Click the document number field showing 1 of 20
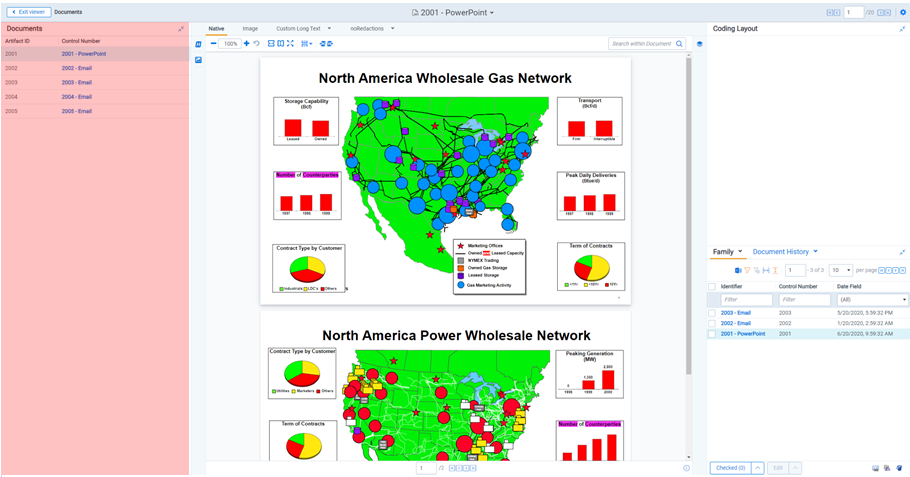 click(853, 12)
